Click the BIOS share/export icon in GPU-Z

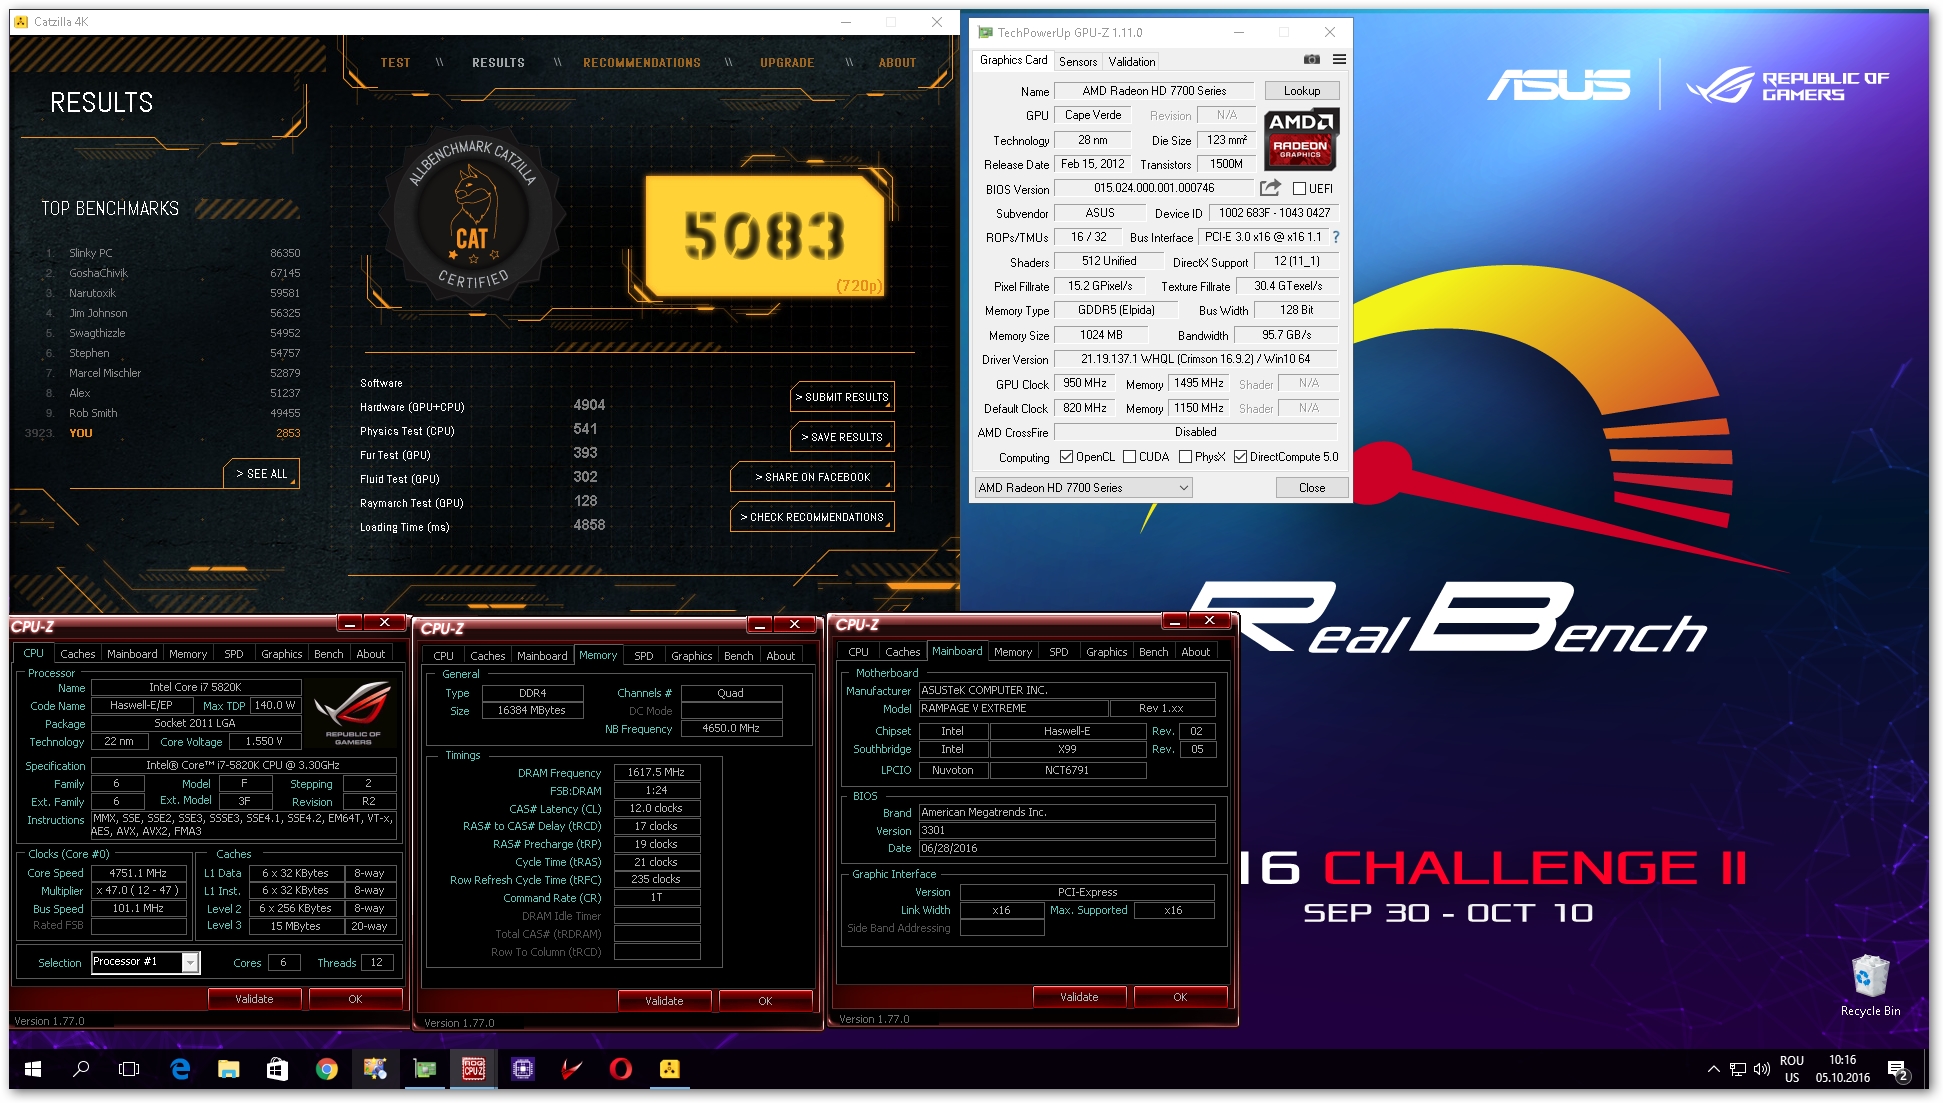(1270, 188)
